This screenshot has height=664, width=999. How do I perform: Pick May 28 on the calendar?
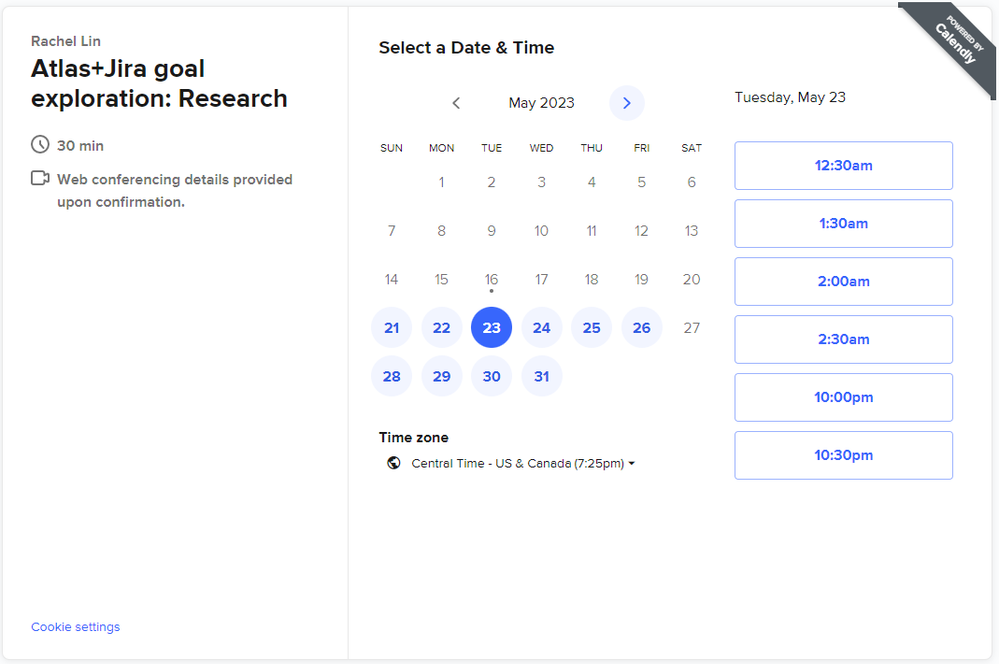coord(391,376)
